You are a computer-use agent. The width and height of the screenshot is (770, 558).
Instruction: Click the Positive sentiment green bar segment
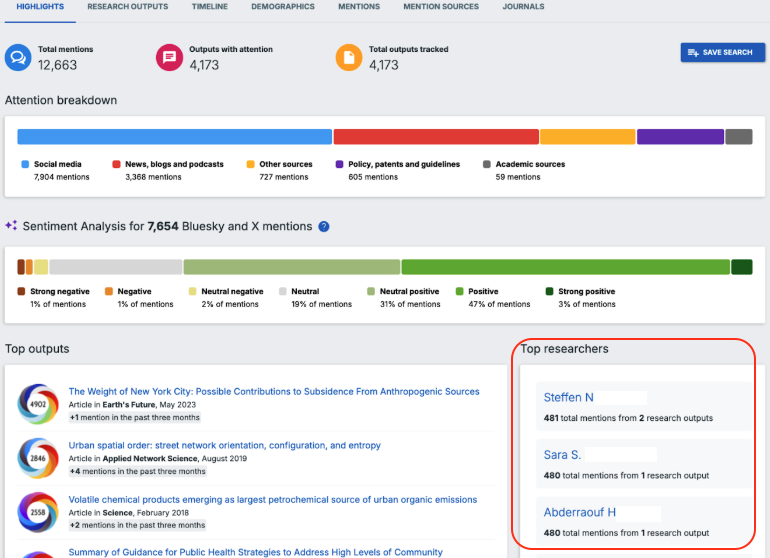(x=566, y=267)
